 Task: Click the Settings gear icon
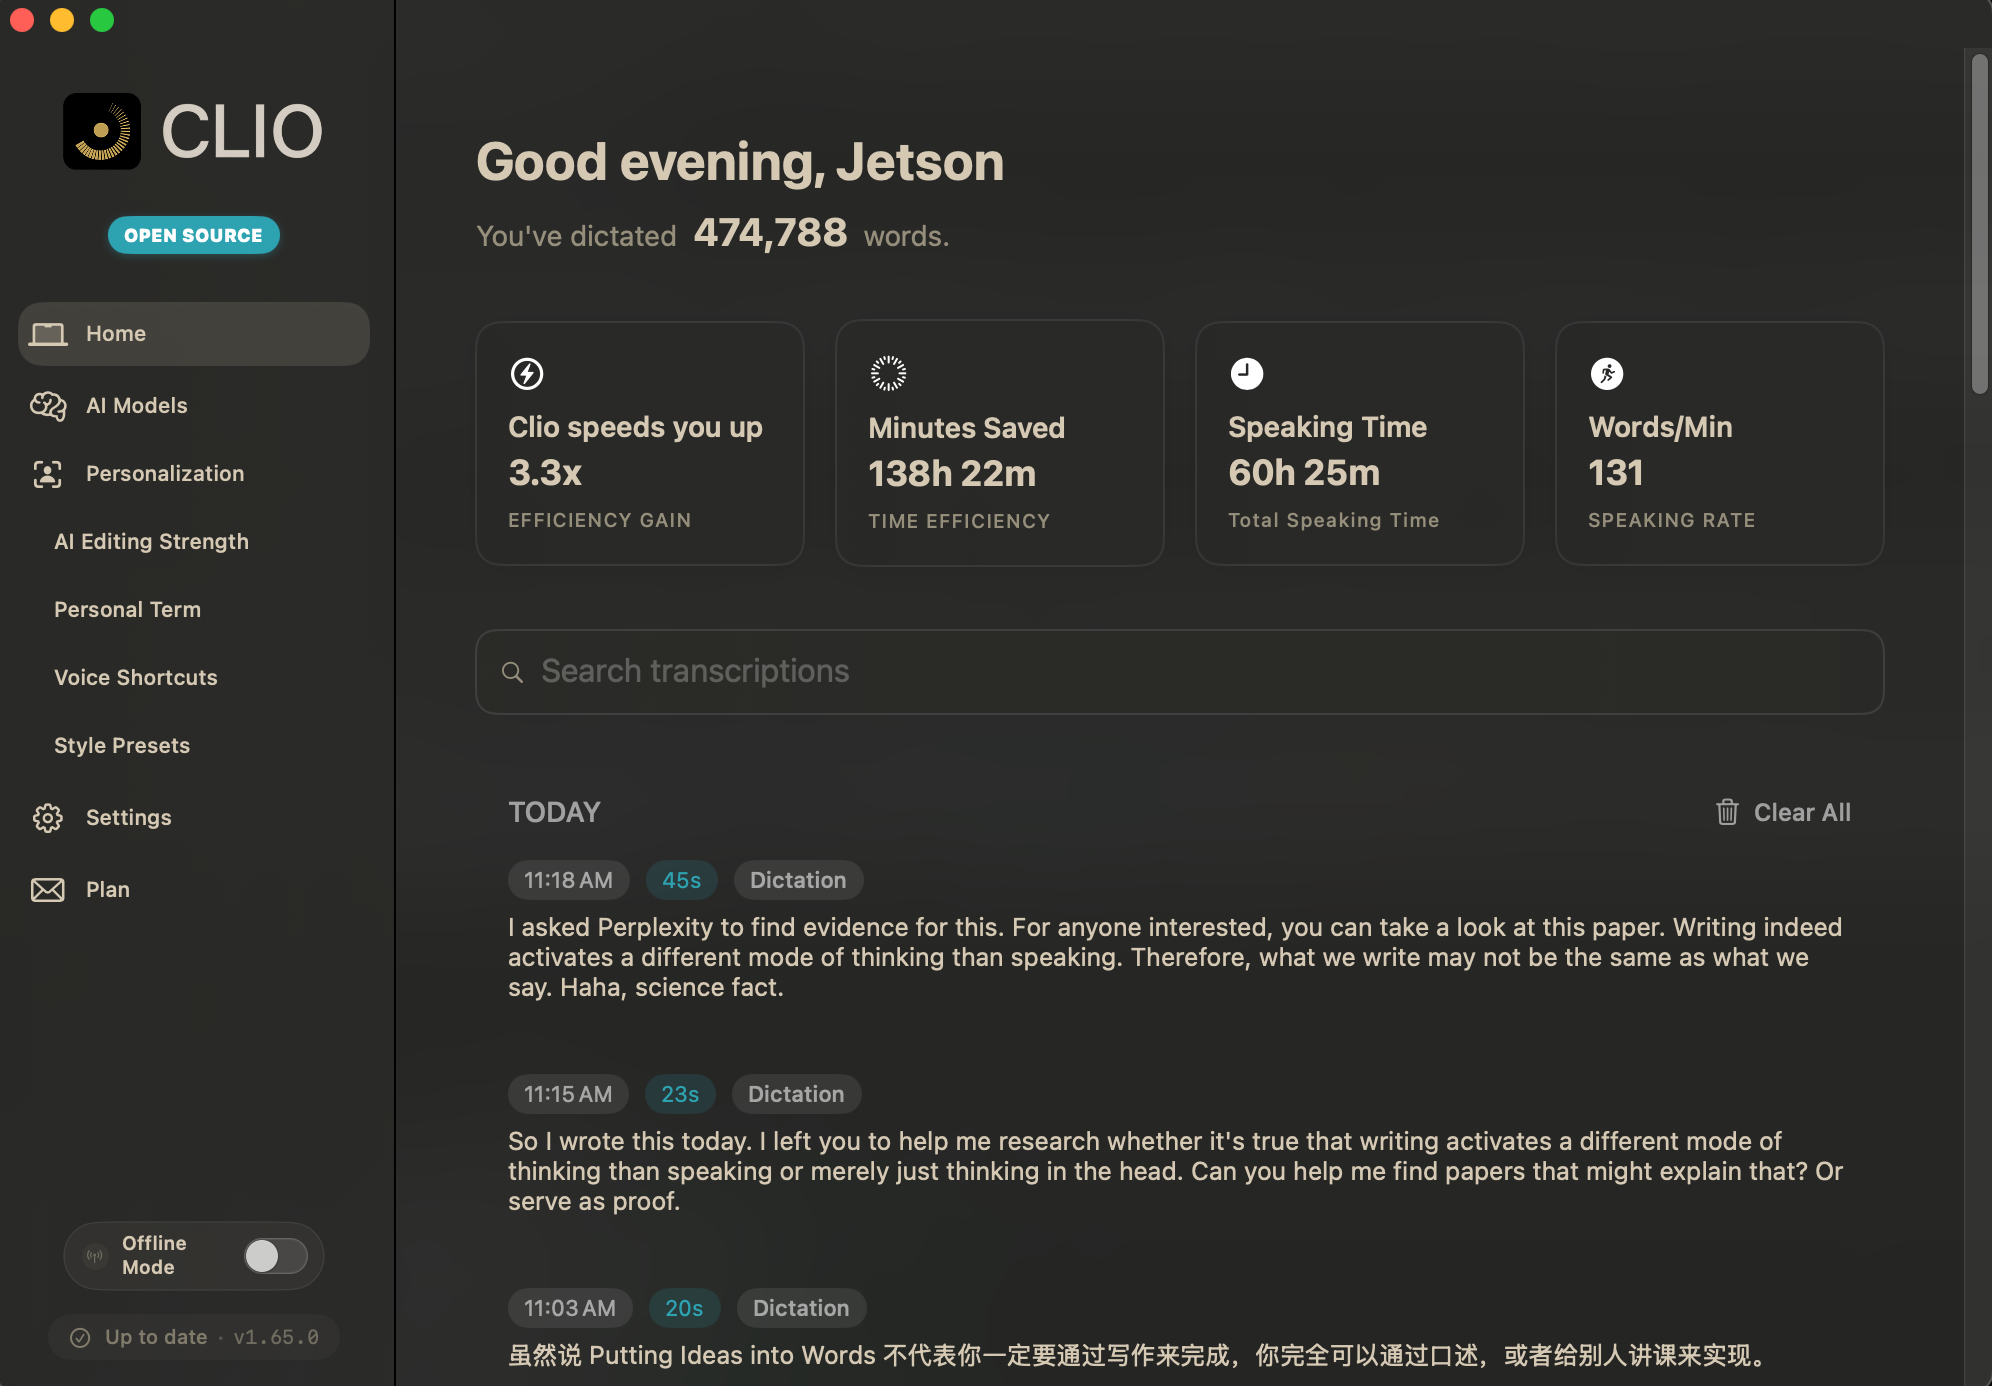[x=48, y=818]
